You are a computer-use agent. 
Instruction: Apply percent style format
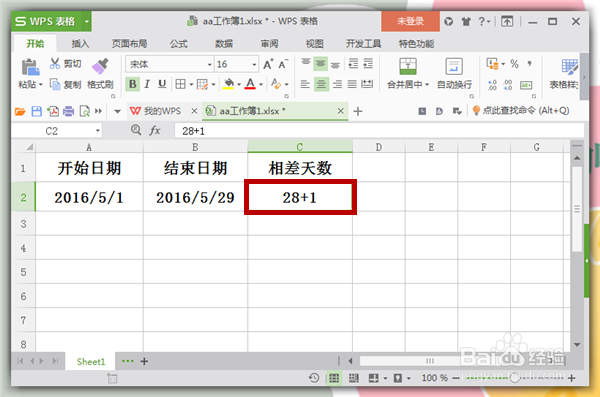pos(514,64)
